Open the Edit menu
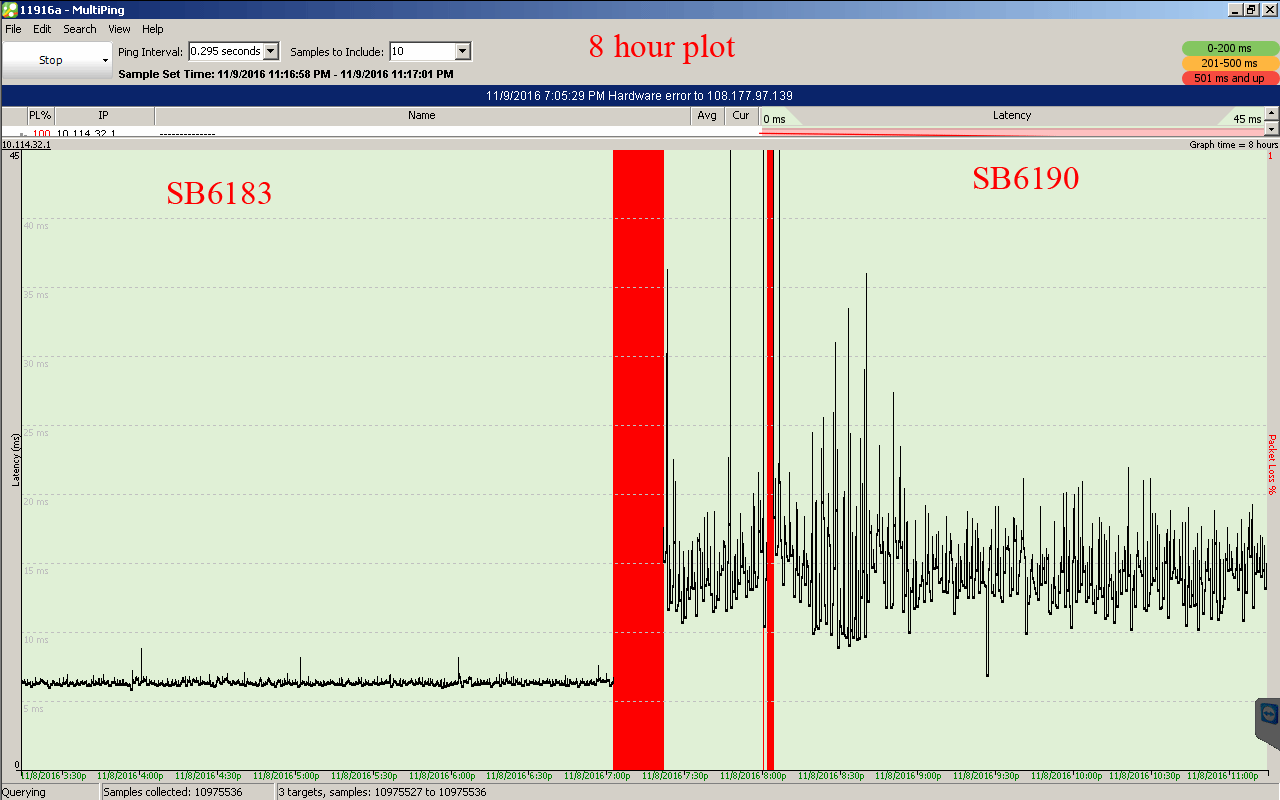Viewport: 1280px width, 800px height. coord(42,29)
